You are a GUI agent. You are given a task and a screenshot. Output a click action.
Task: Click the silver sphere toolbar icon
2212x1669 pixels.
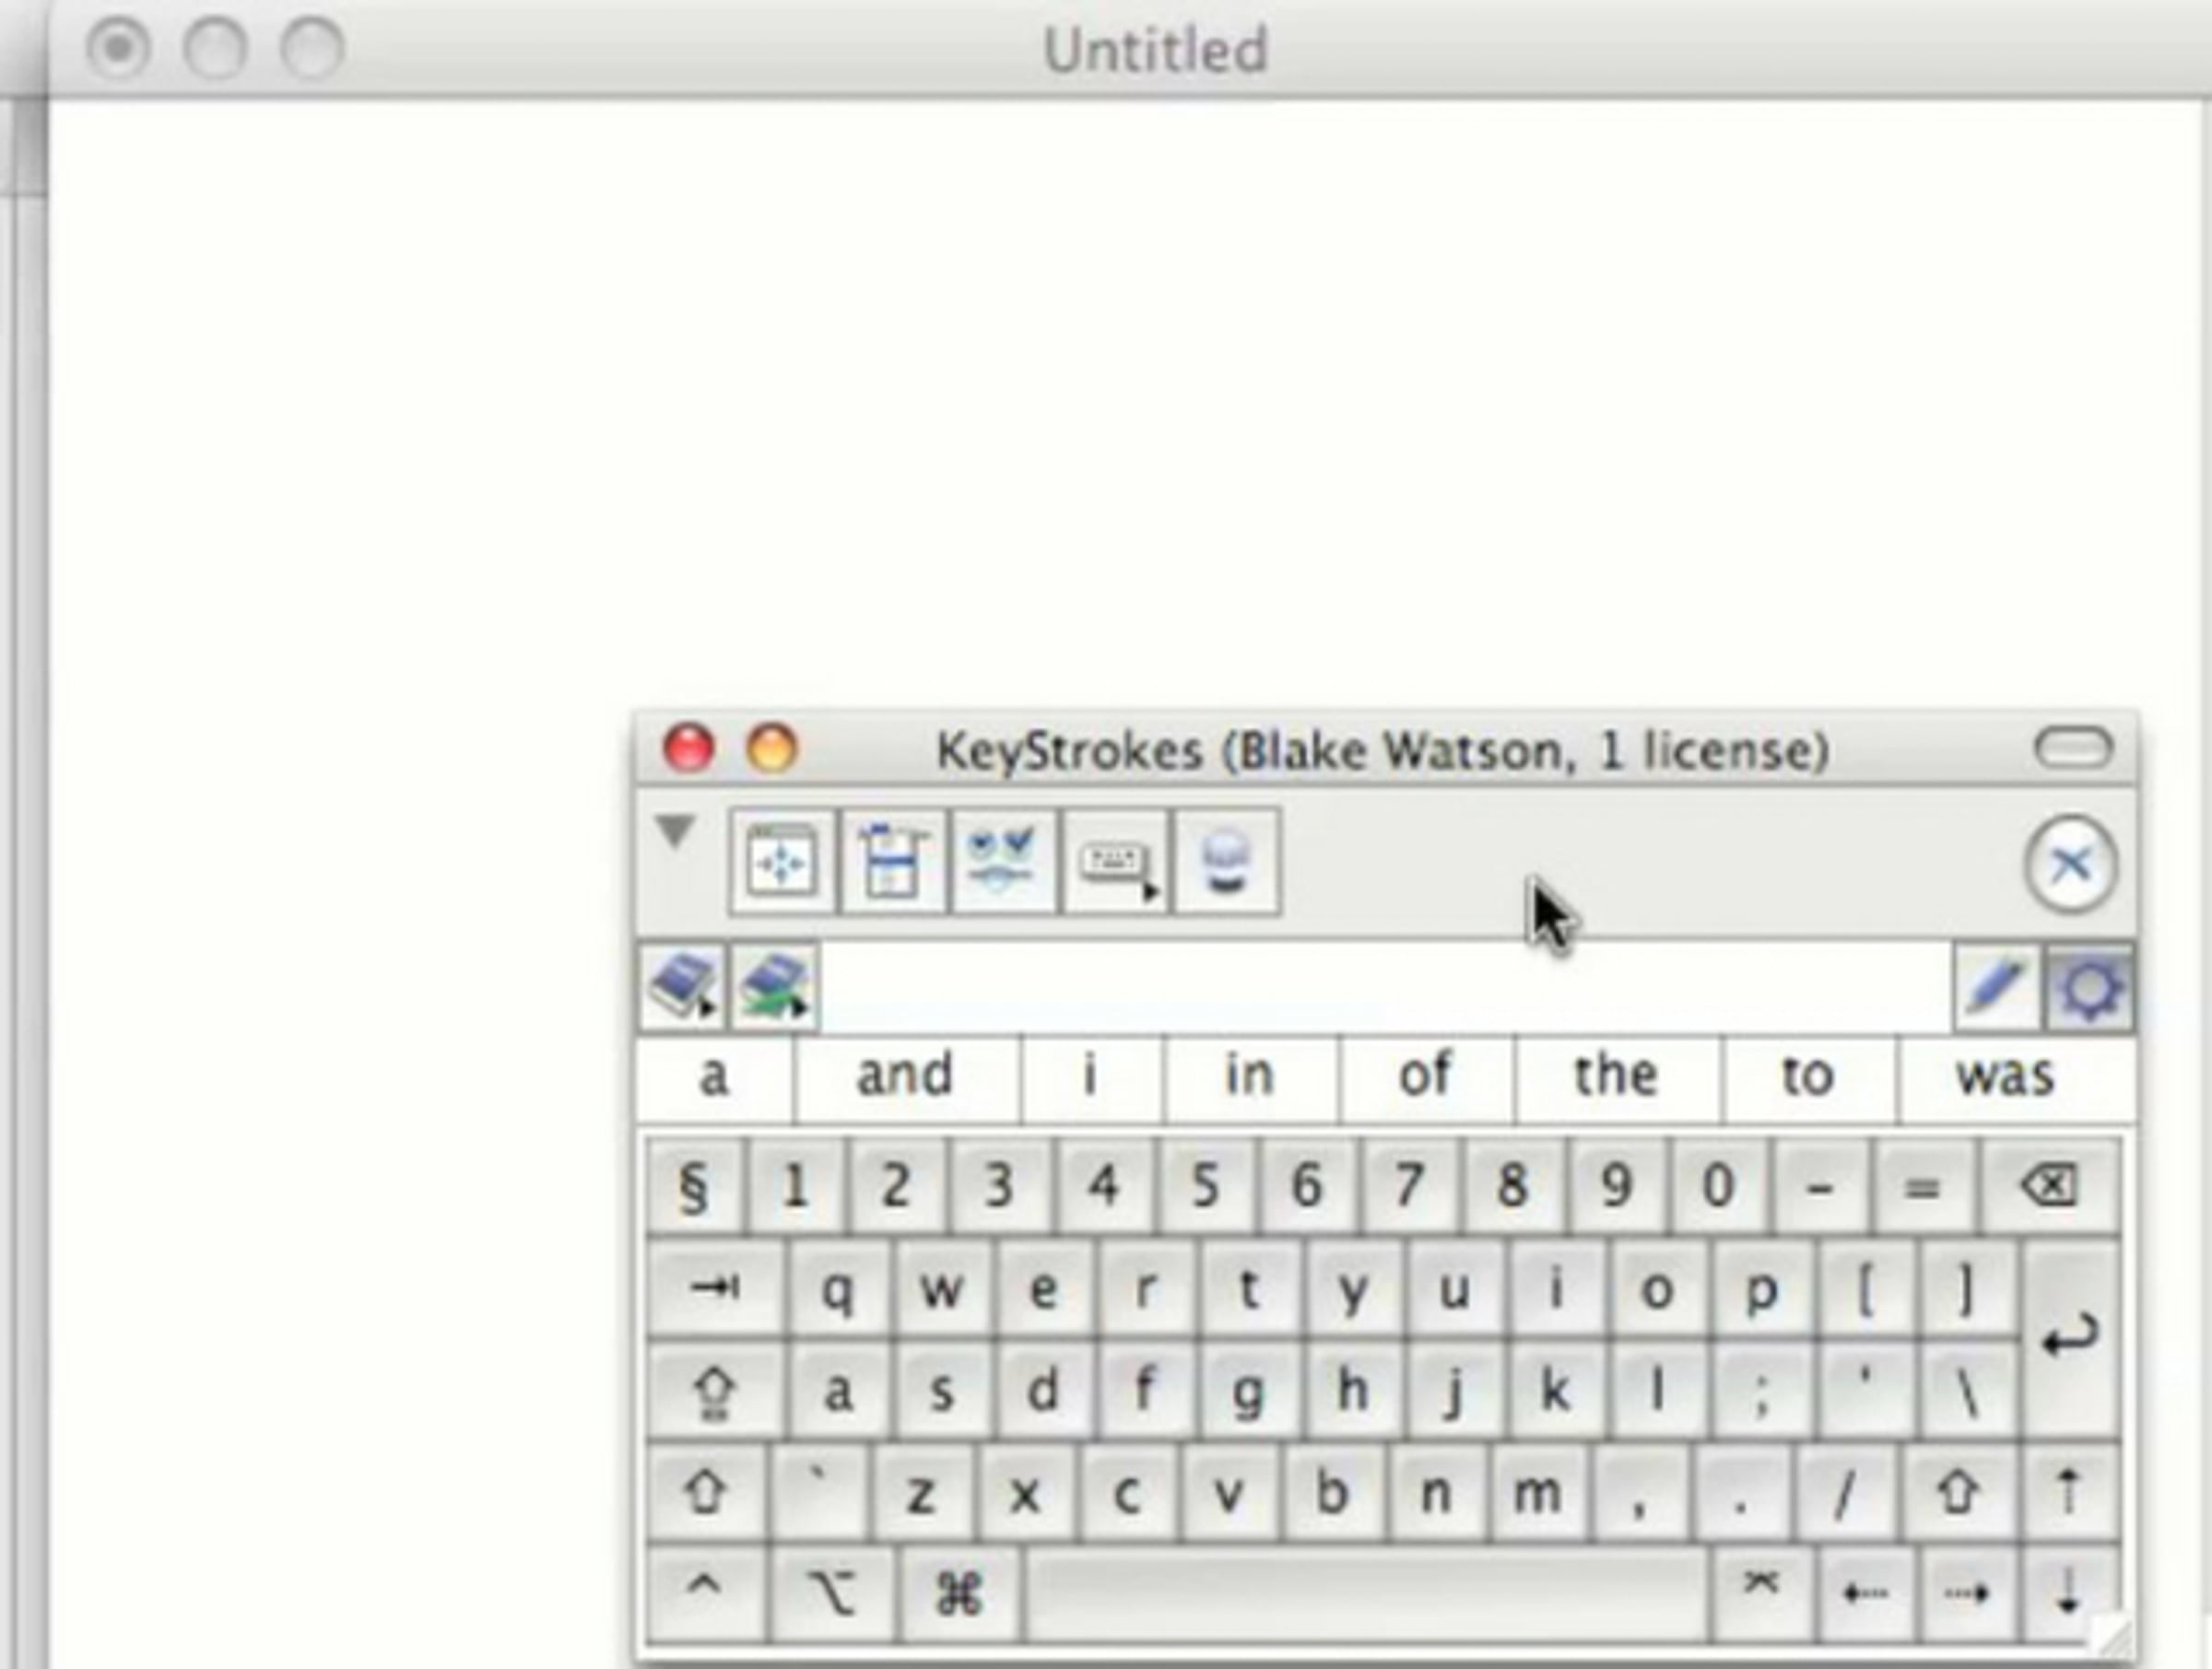coord(1227,861)
